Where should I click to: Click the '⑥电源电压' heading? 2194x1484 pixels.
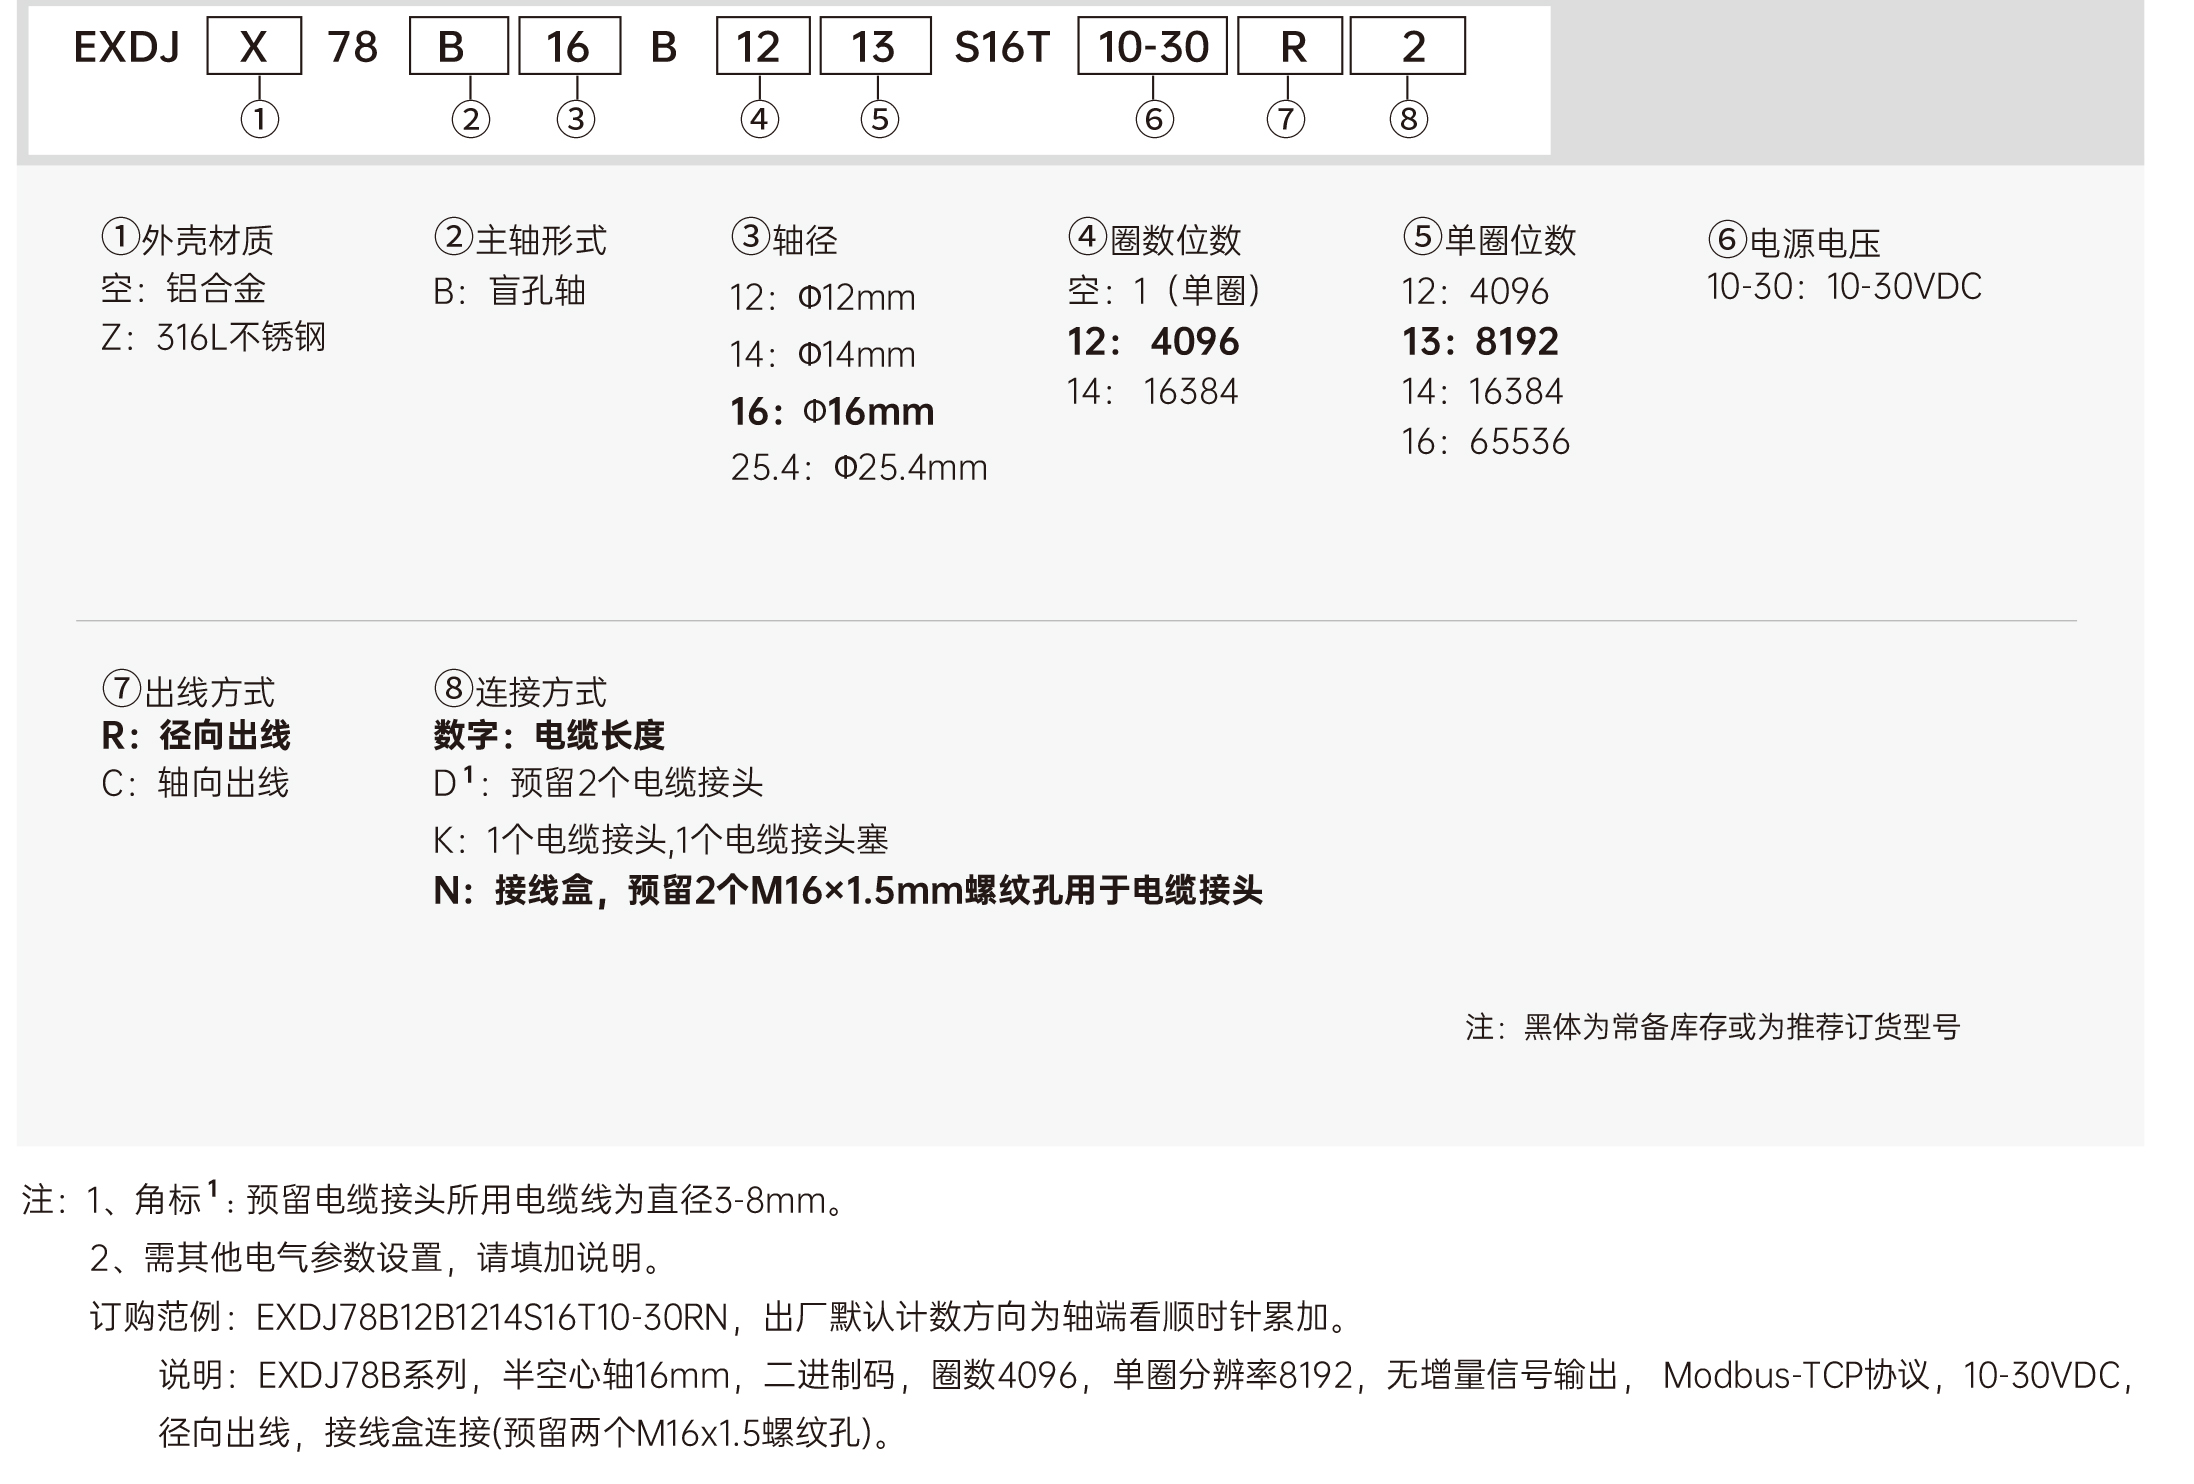pyautogui.click(x=1794, y=241)
